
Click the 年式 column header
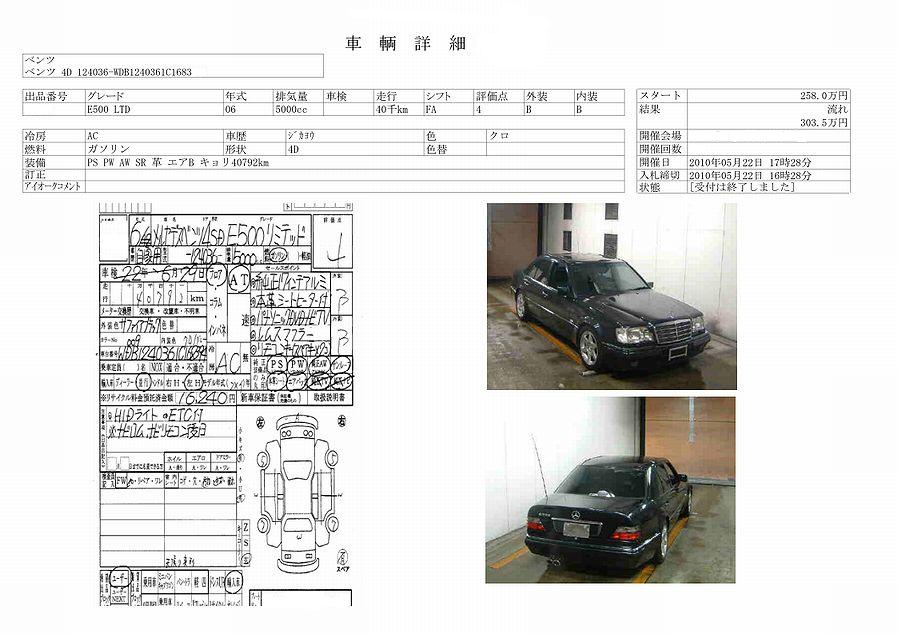coord(236,96)
